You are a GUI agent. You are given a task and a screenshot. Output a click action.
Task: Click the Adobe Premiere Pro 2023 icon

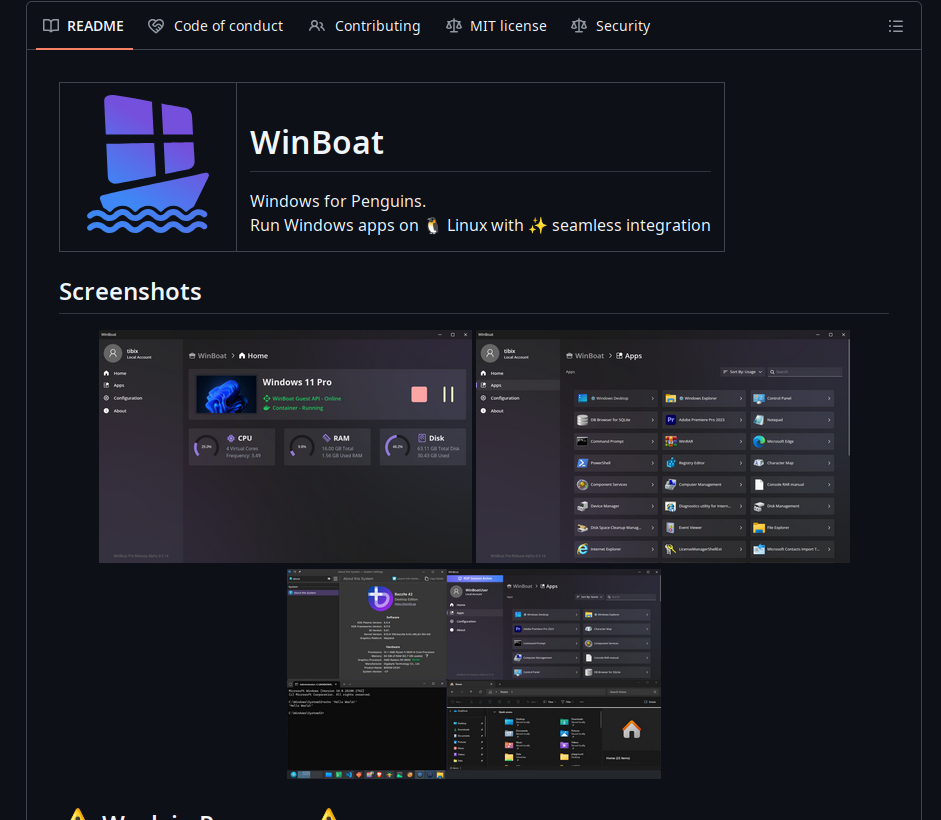pos(670,420)
